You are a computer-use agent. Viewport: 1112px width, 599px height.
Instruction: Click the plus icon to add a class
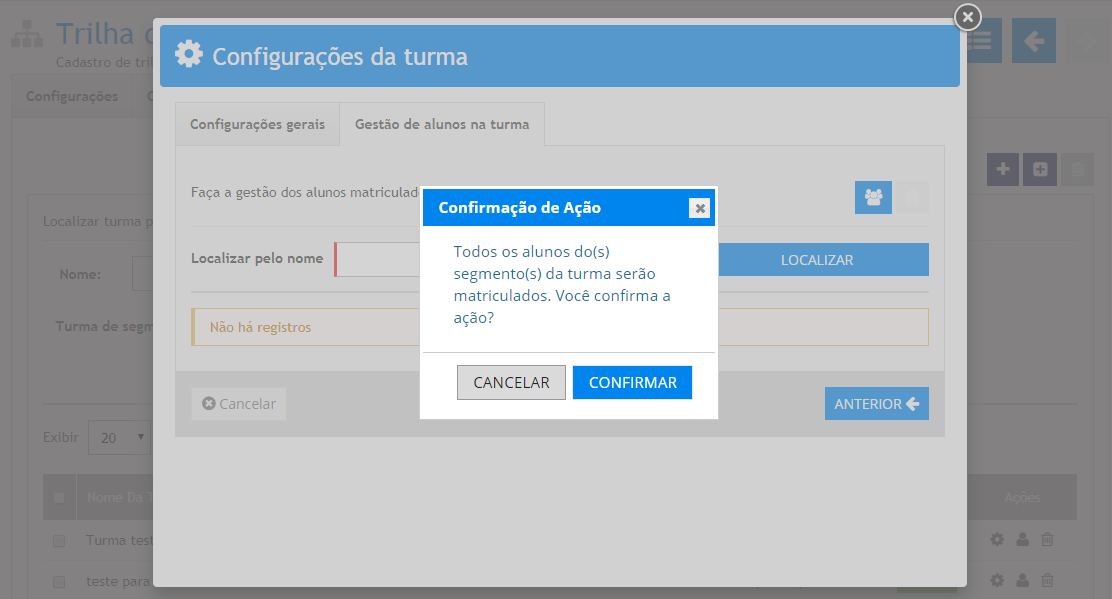point(1003,170)
